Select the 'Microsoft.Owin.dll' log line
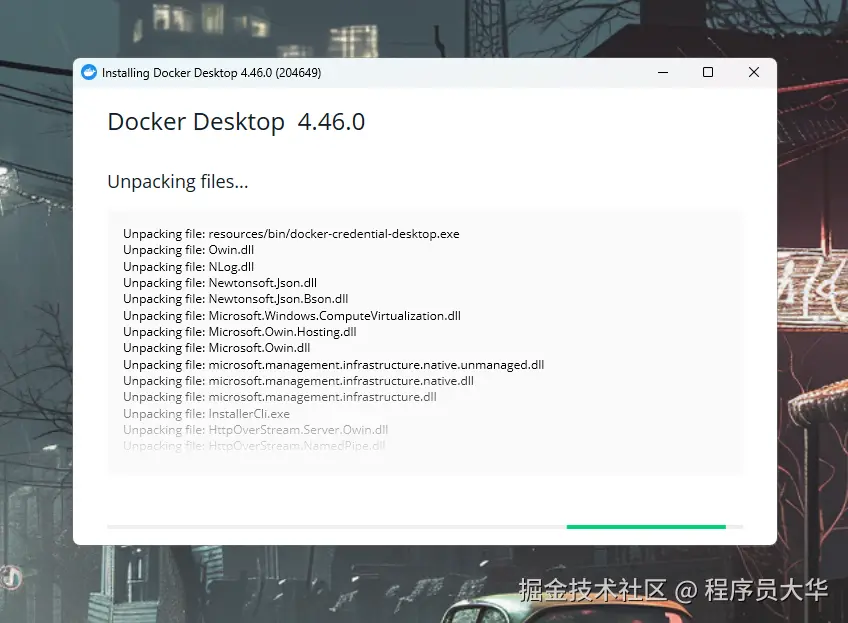Viewport: 848px width, 623px height. click(x=217, y=348)
